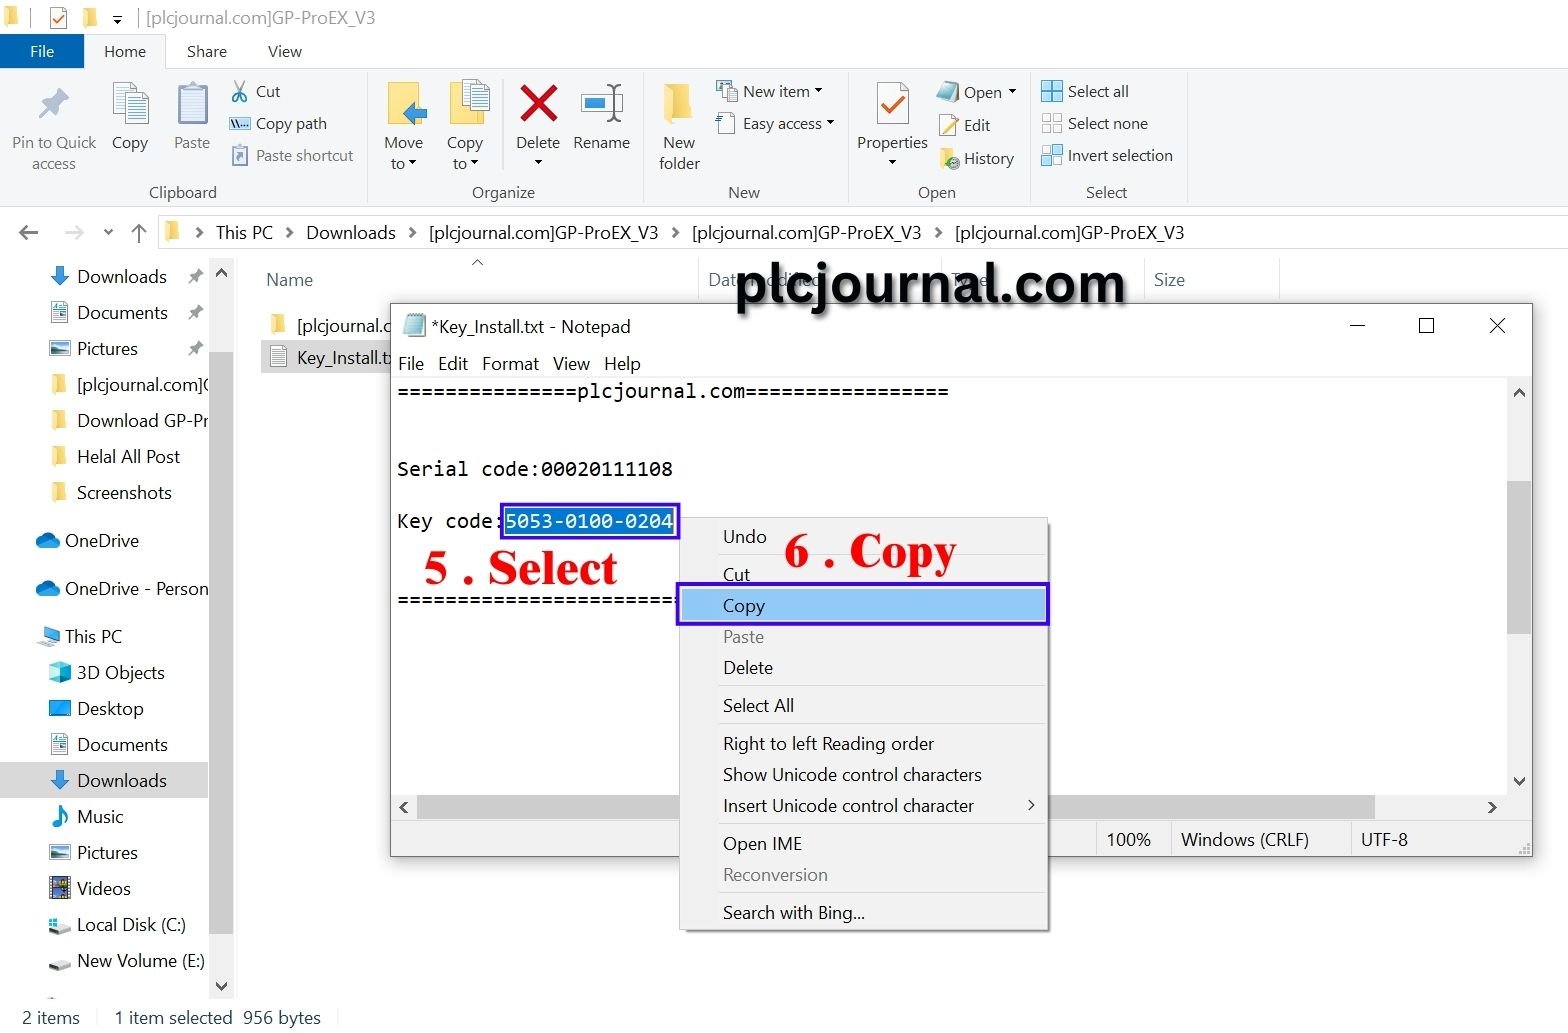Open Notepad's Help menu
1568x1033 pixels.
point(621,363)
